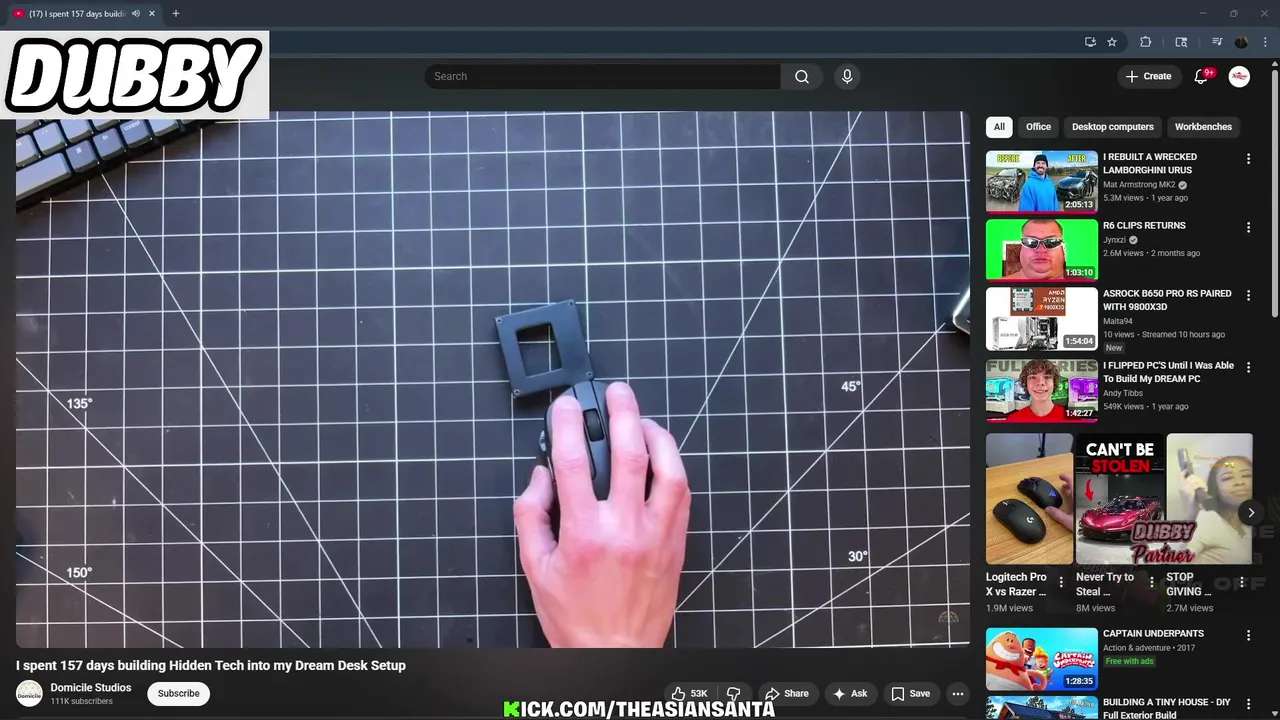Viewport: 1280px width, 720px height.
Task: Open the Logitech Pro X short thumbnail
Action: pyautogui.click(x=1029, y=499)
